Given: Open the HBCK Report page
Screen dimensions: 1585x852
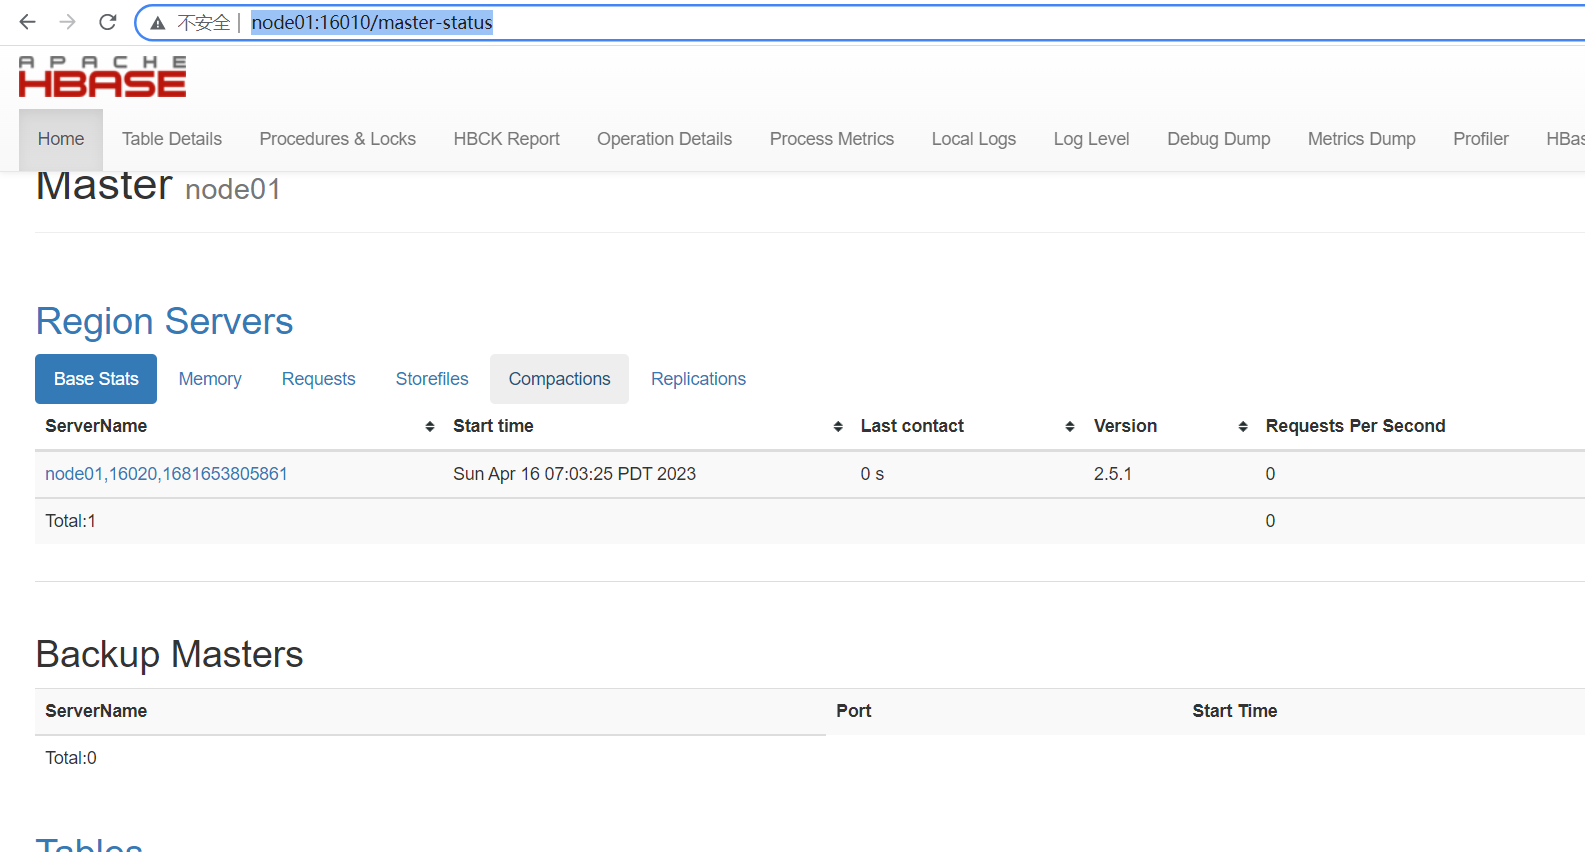Looking at the screenshot, I should [x=507, y=139].
